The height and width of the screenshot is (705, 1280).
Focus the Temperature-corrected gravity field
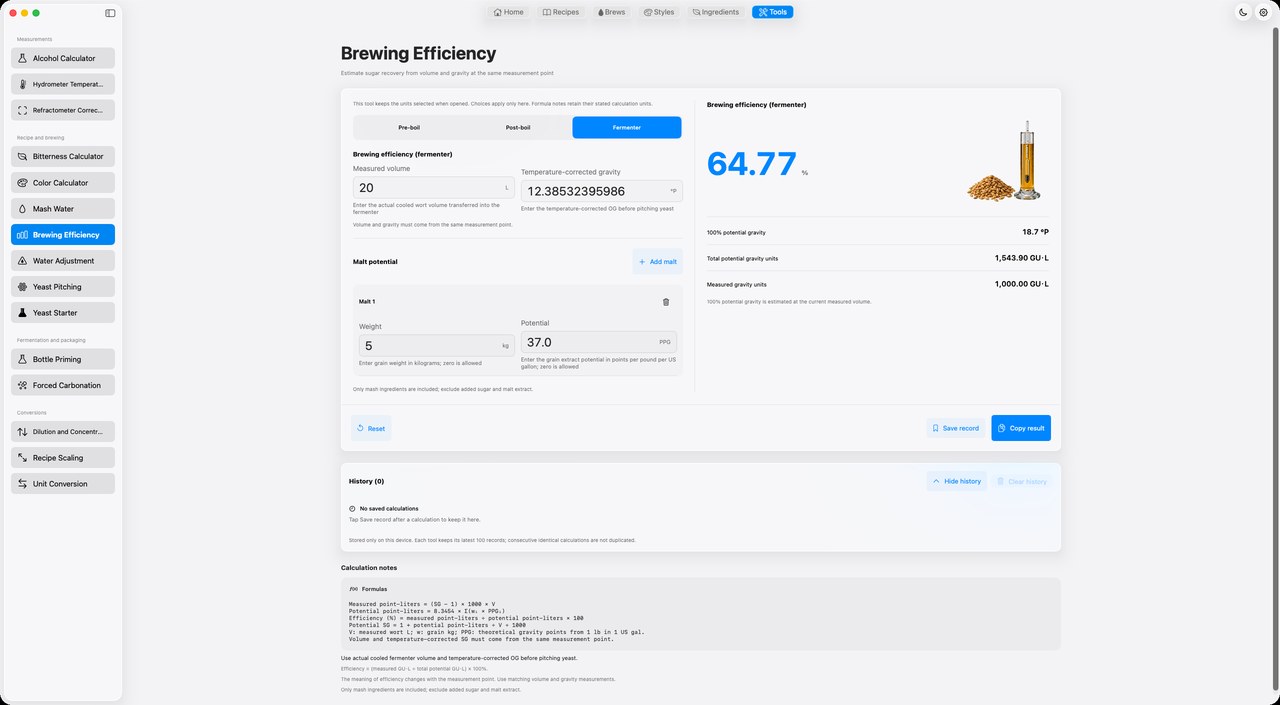point(602,191)
